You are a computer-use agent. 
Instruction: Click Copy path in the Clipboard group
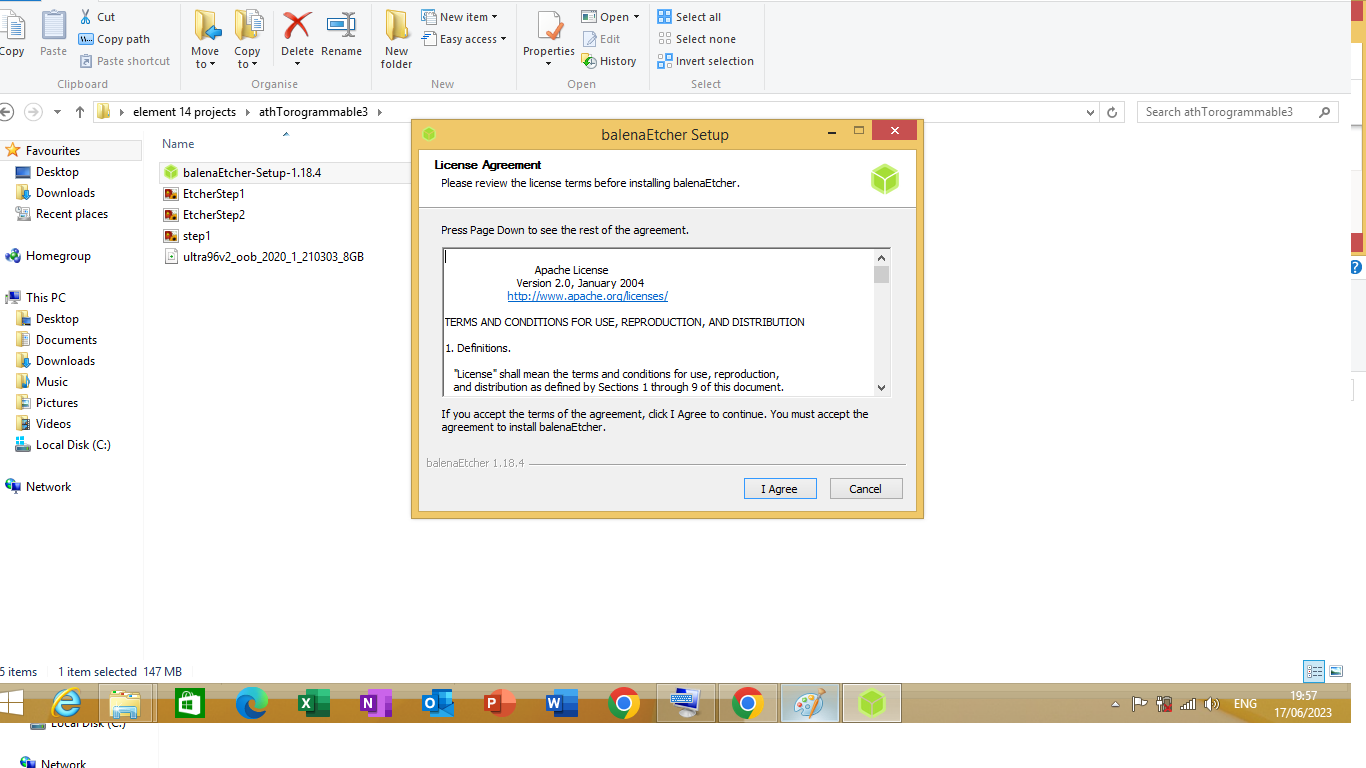click(114, 39)
